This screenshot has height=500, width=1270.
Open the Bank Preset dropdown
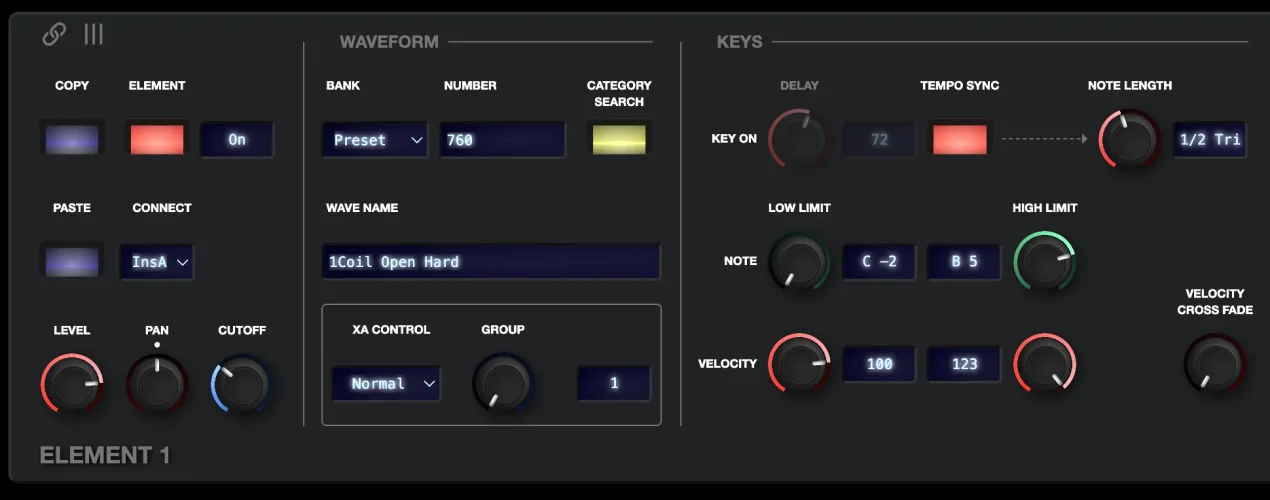click(375, 140)
